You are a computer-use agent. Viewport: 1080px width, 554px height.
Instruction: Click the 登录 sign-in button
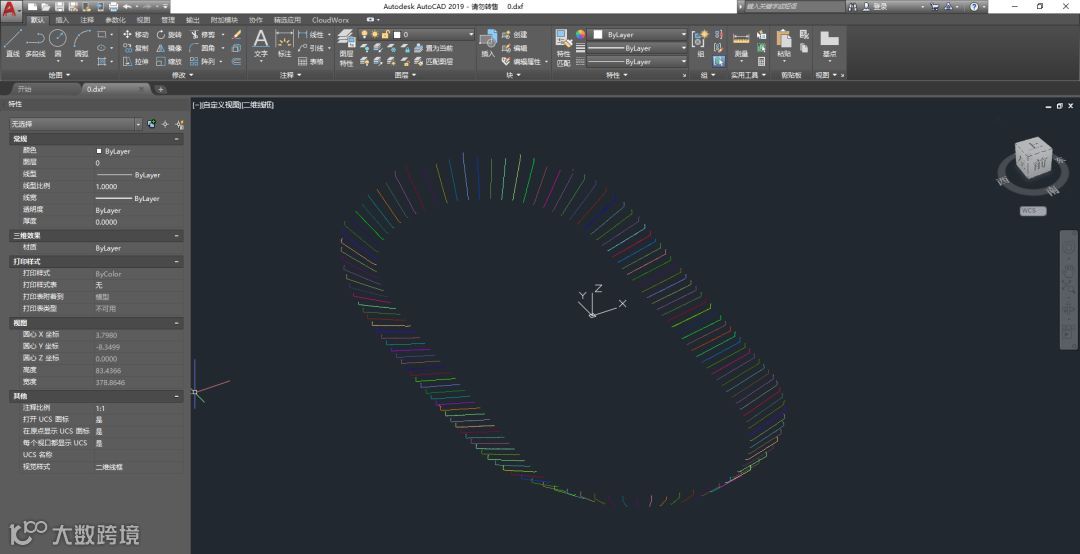[x=875, y=6]
